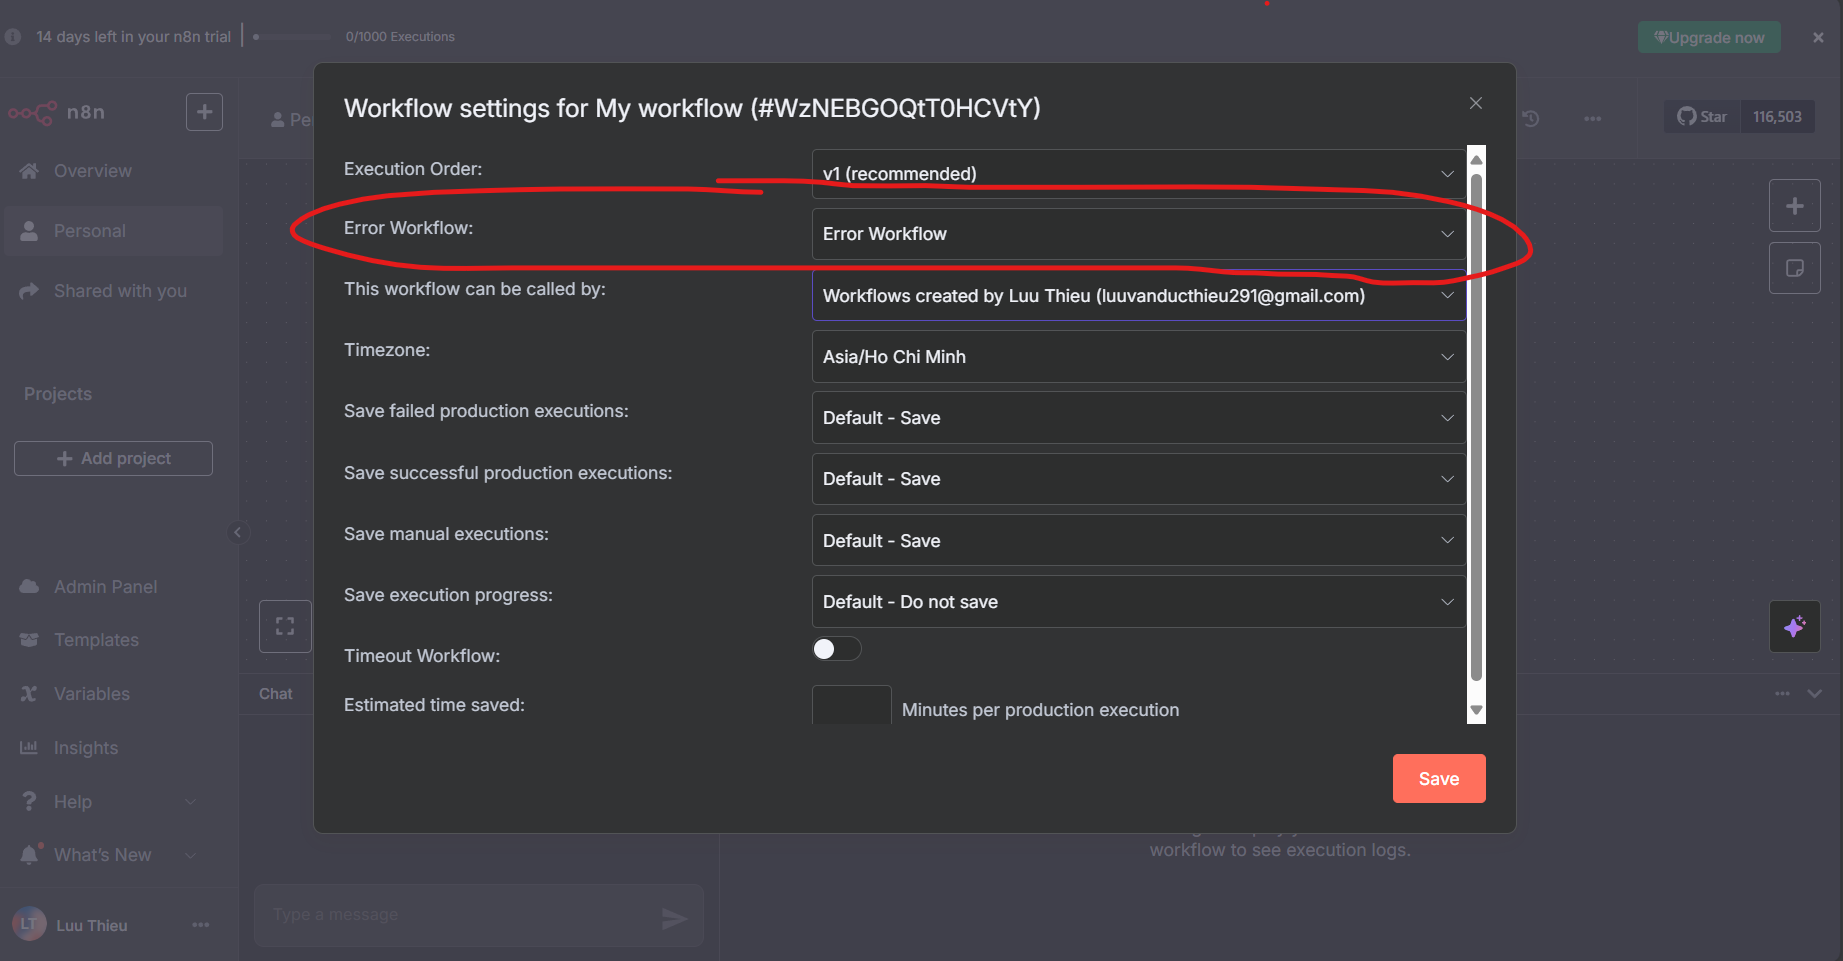Click the add sticky note button
Viewport: 1843px width, 961px height.
1795,268
